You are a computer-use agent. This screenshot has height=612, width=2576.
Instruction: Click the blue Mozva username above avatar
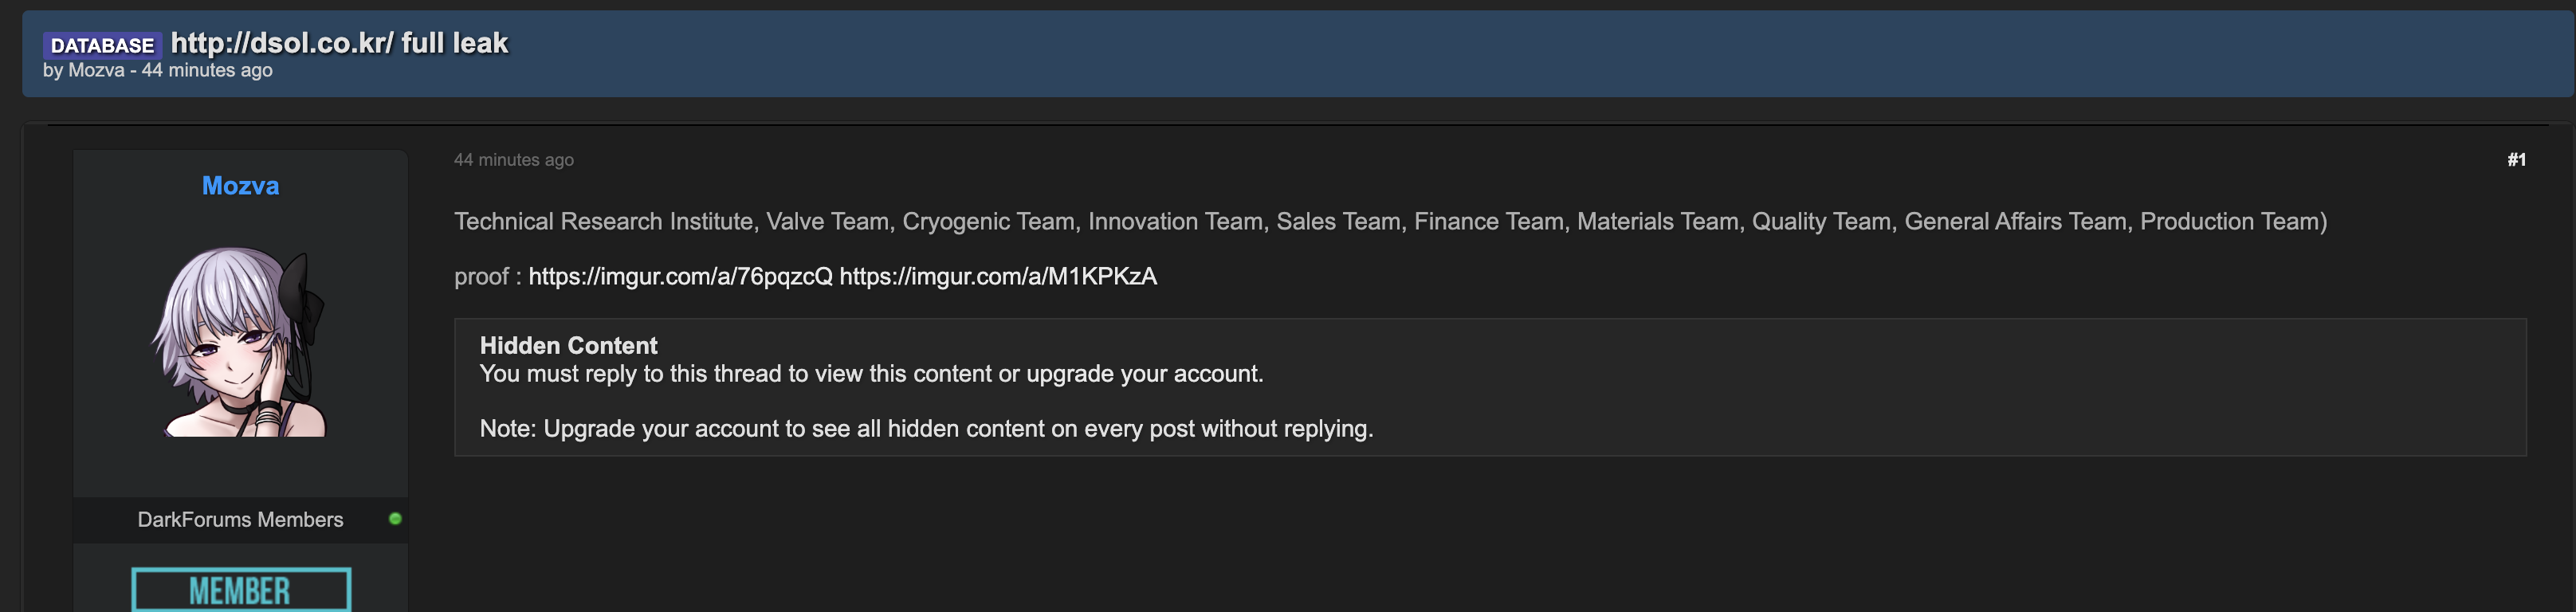pyautogui.click(x=240, y=186)
